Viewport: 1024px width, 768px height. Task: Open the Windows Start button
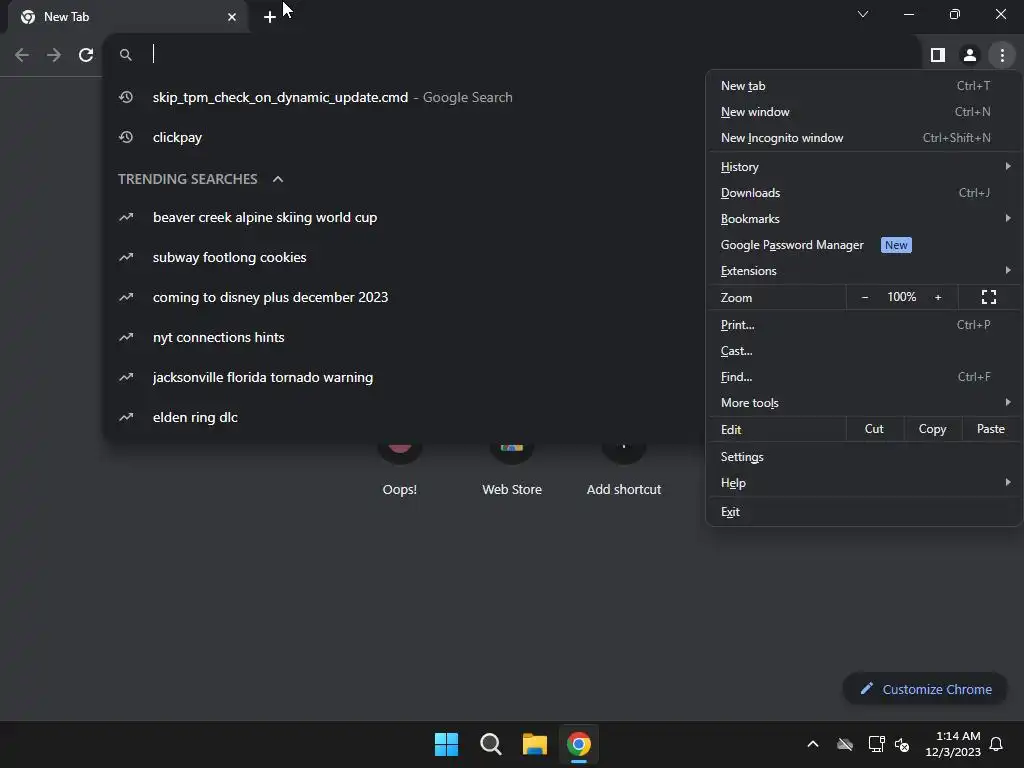(x=446, y=744)
